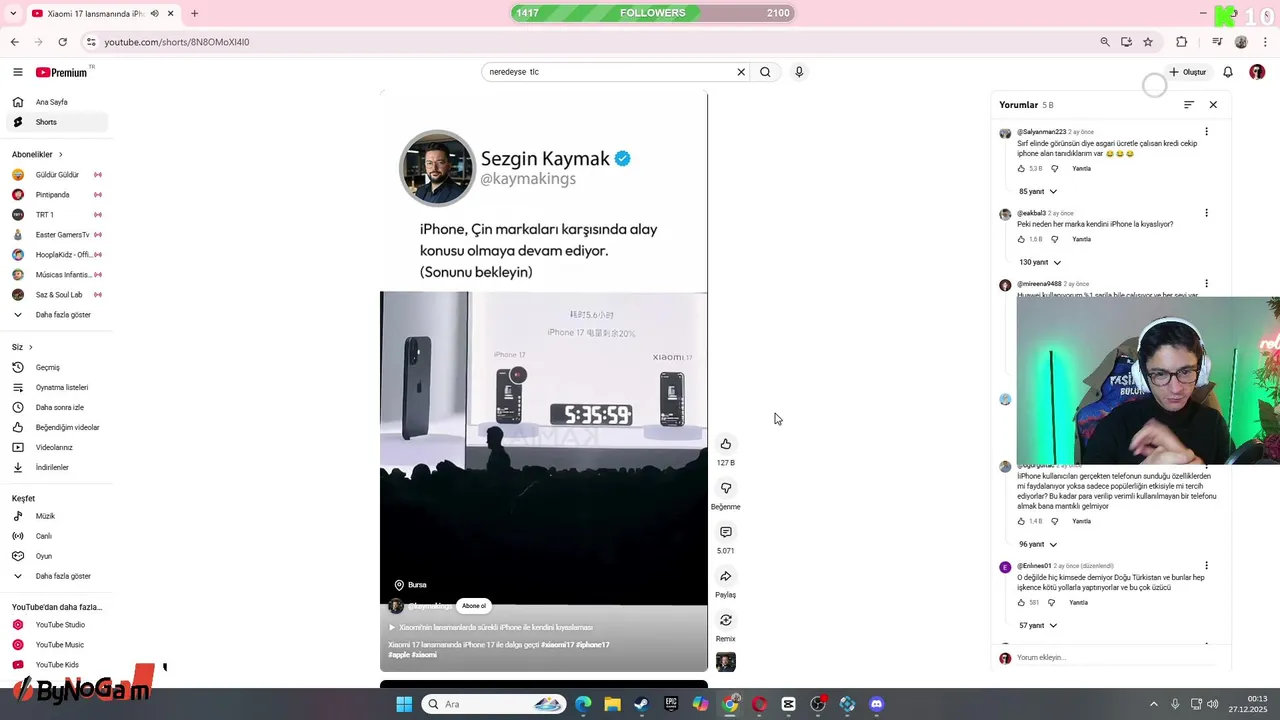The image size is (1280, 720).
Task: Open the YouTube hamburger guide menu
Action: tap(17, 72)
